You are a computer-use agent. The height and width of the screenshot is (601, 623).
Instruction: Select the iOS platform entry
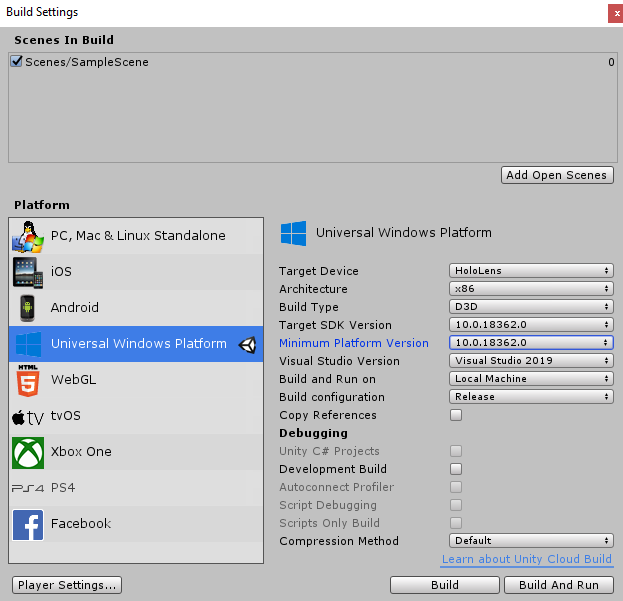coord(136,272)
